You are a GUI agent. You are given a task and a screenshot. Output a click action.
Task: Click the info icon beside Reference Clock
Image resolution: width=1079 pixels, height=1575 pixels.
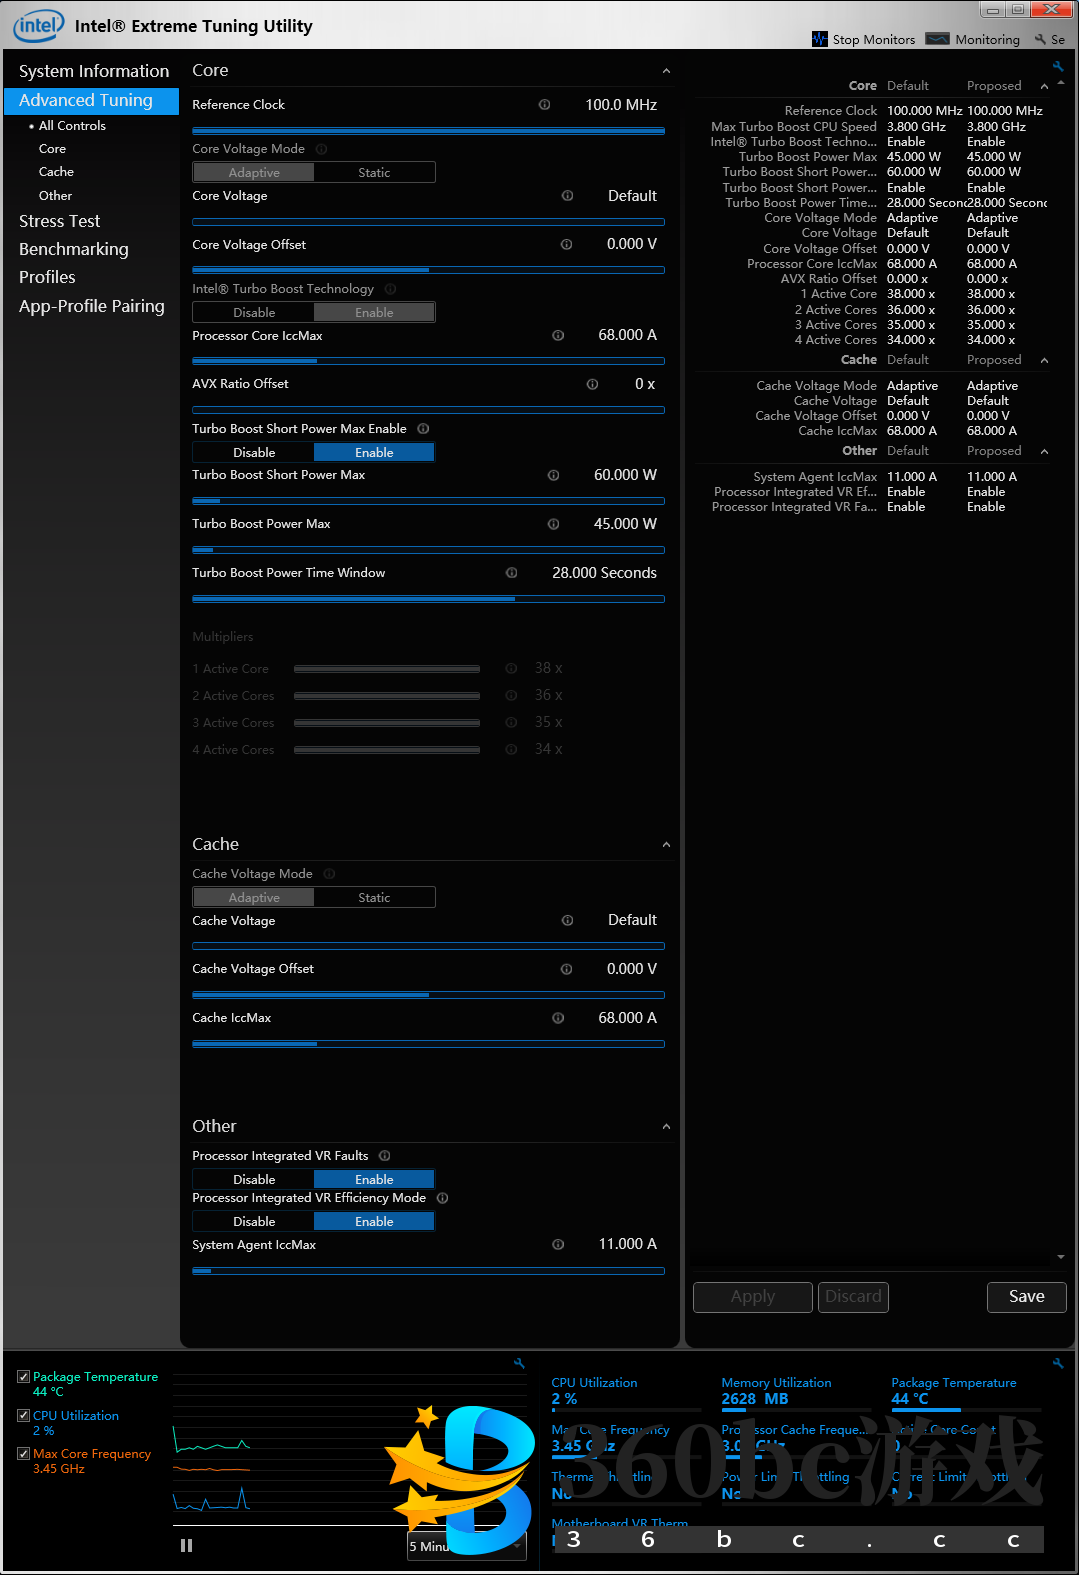pos(544,105)
